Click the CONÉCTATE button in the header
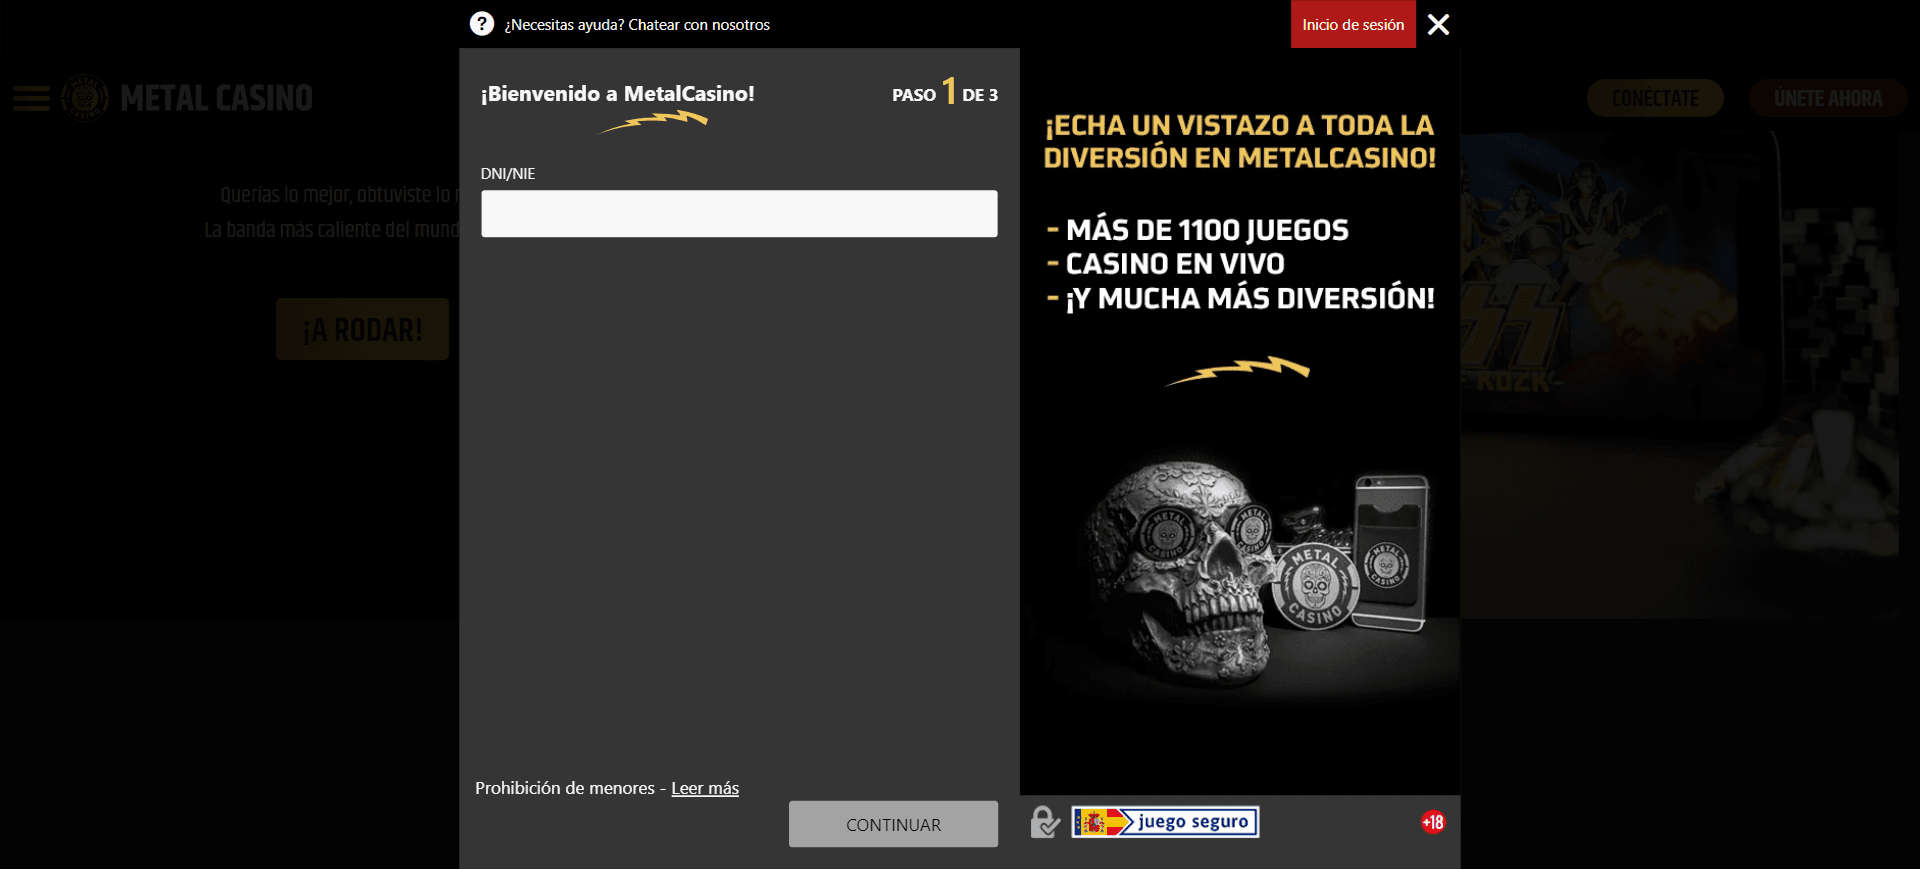Image resolution: width=1920 pixels, height=869 pixels. point(1655,98)
